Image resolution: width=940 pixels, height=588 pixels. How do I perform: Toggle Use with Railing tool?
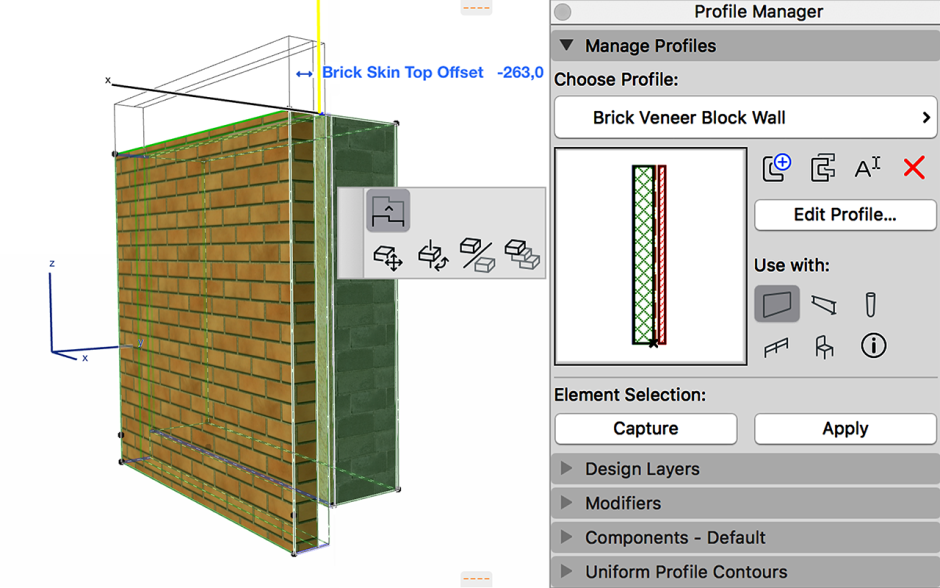[x=776, y=347]
